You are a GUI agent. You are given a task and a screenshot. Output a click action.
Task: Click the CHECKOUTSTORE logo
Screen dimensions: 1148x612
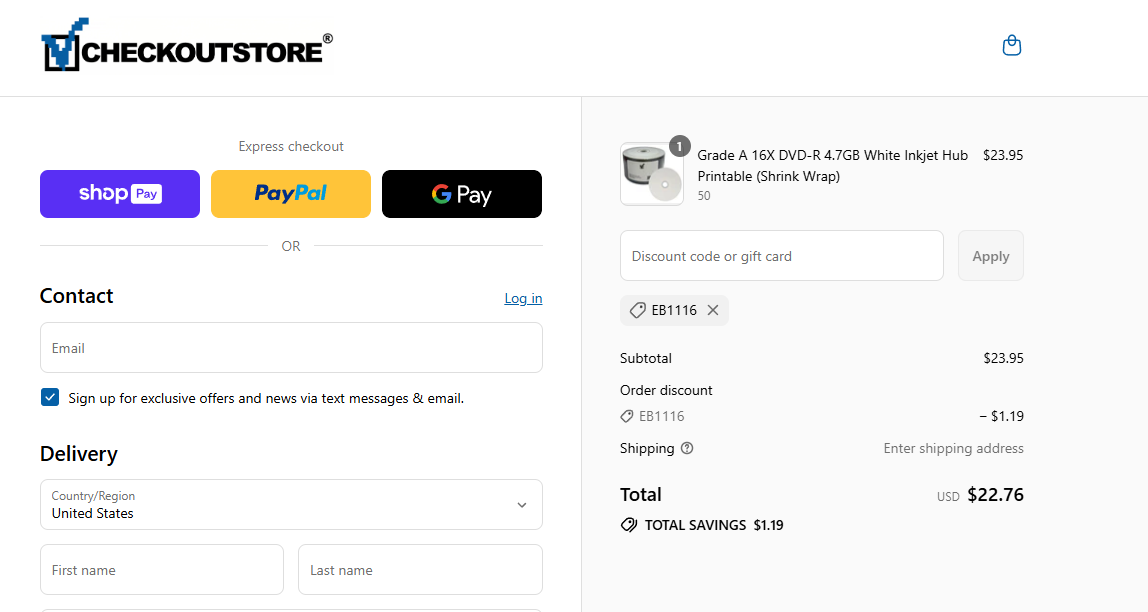coord(185,45)
